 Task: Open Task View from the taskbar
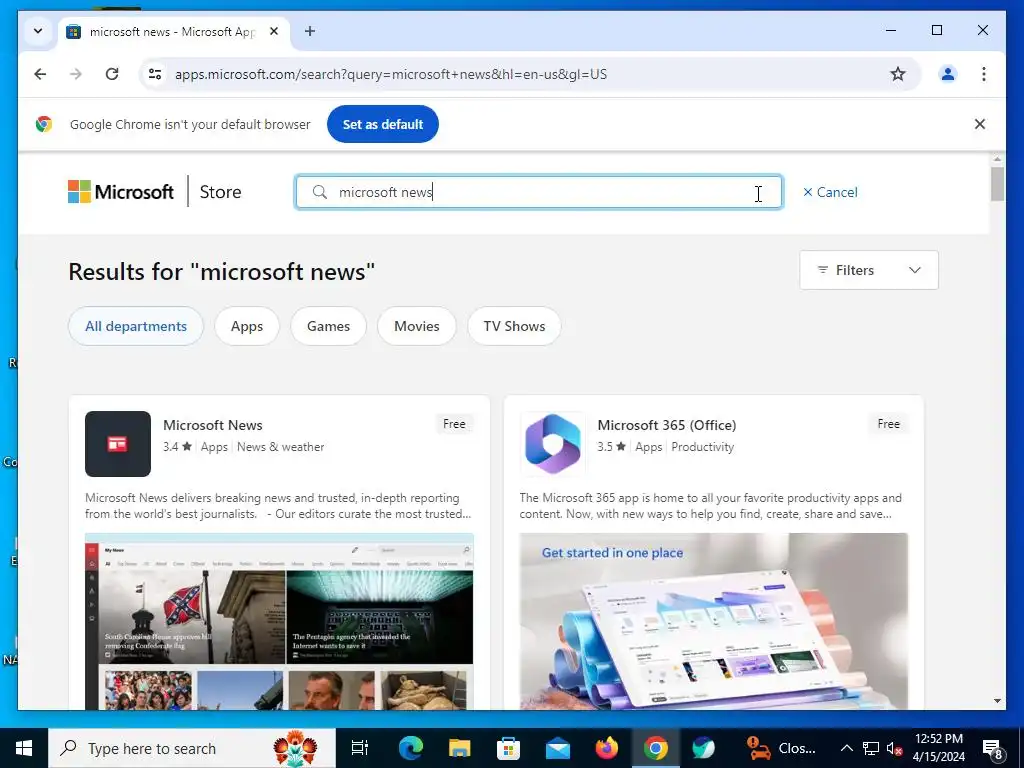pyautogui.click(x=360, y=748)
